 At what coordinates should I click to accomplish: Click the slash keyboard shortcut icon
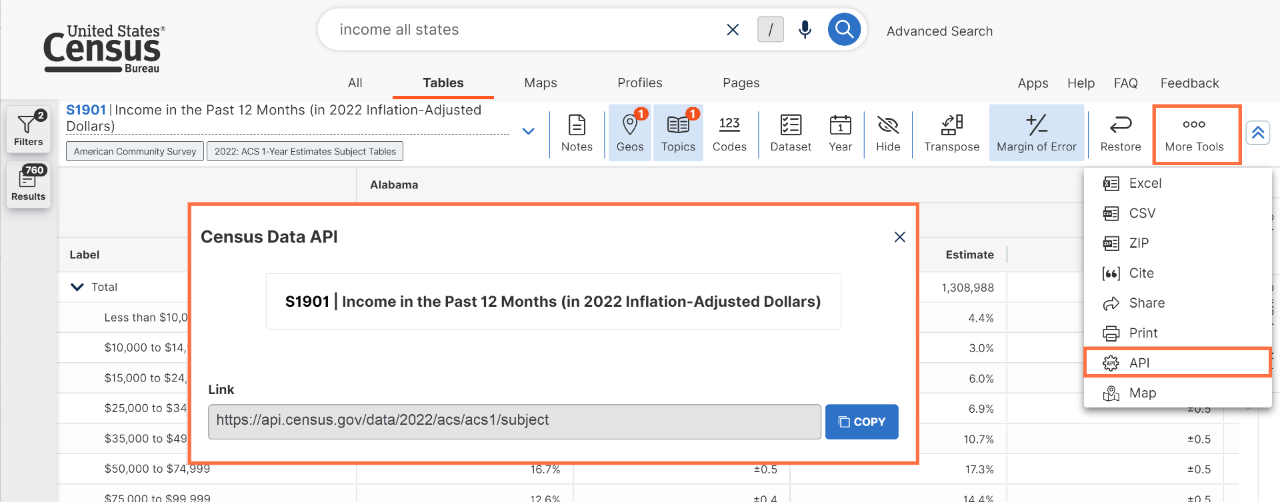click(x=770, y=30)
